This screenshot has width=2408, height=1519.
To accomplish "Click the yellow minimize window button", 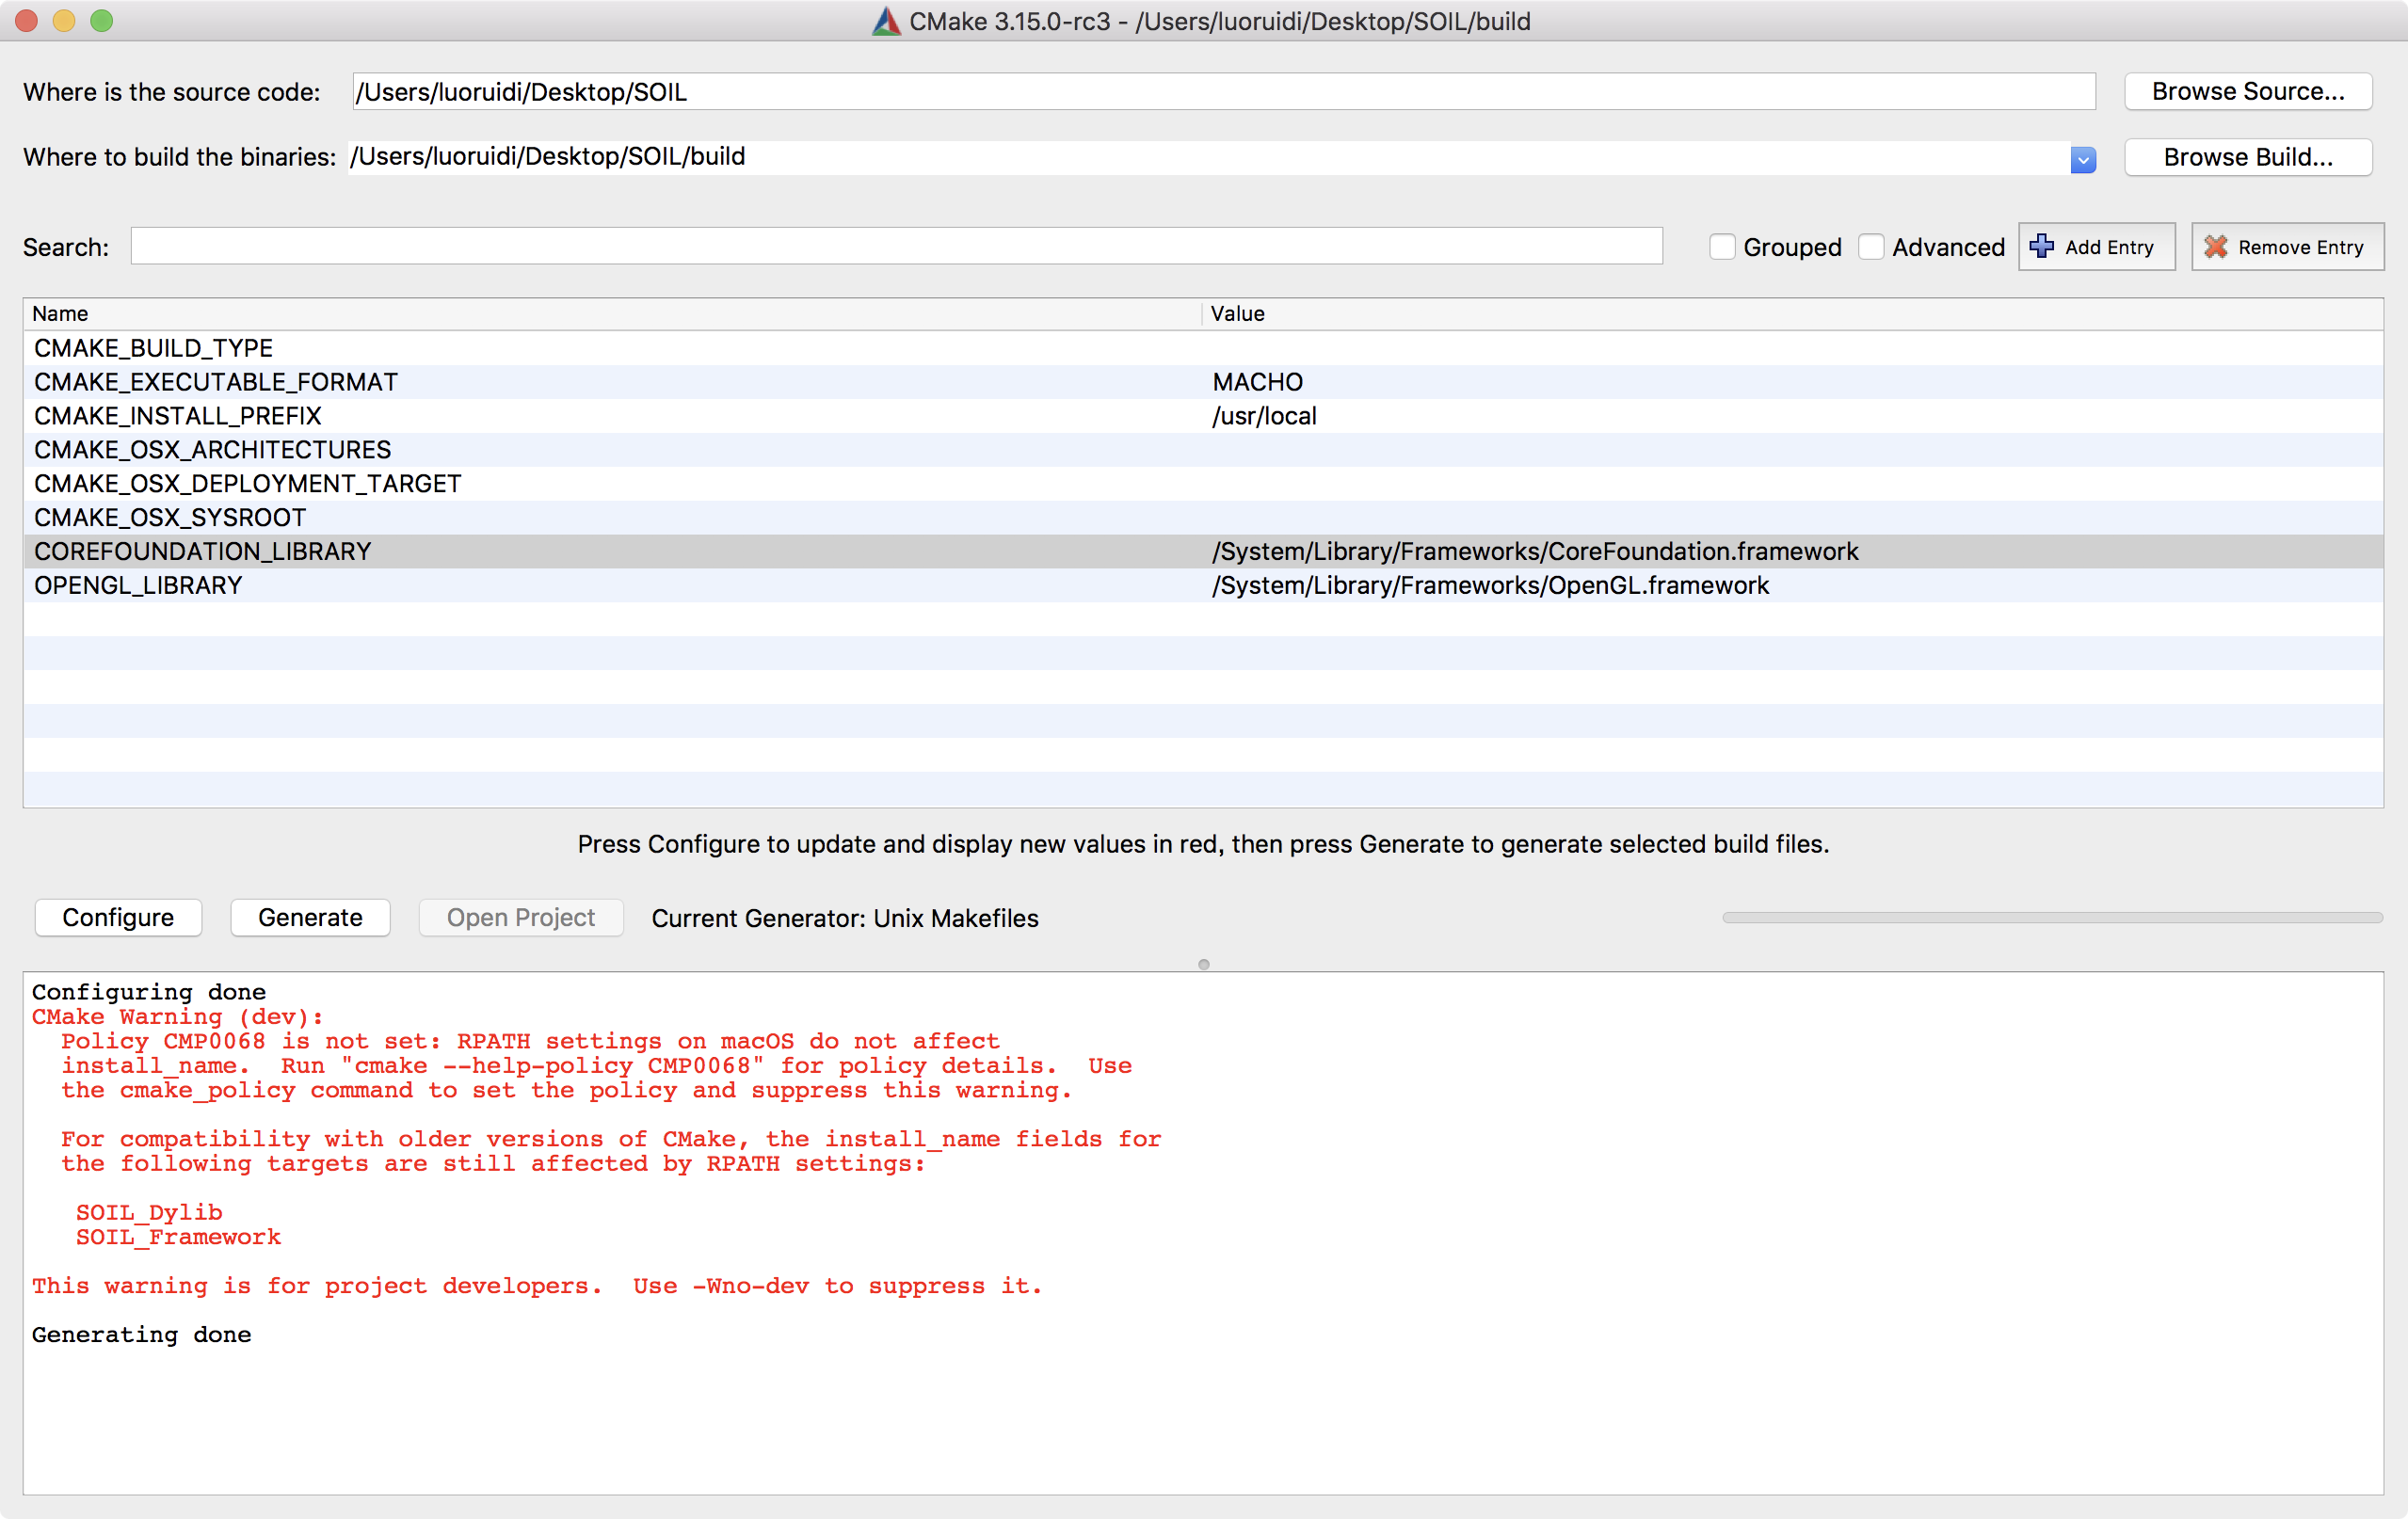I will tap(64, 21).
